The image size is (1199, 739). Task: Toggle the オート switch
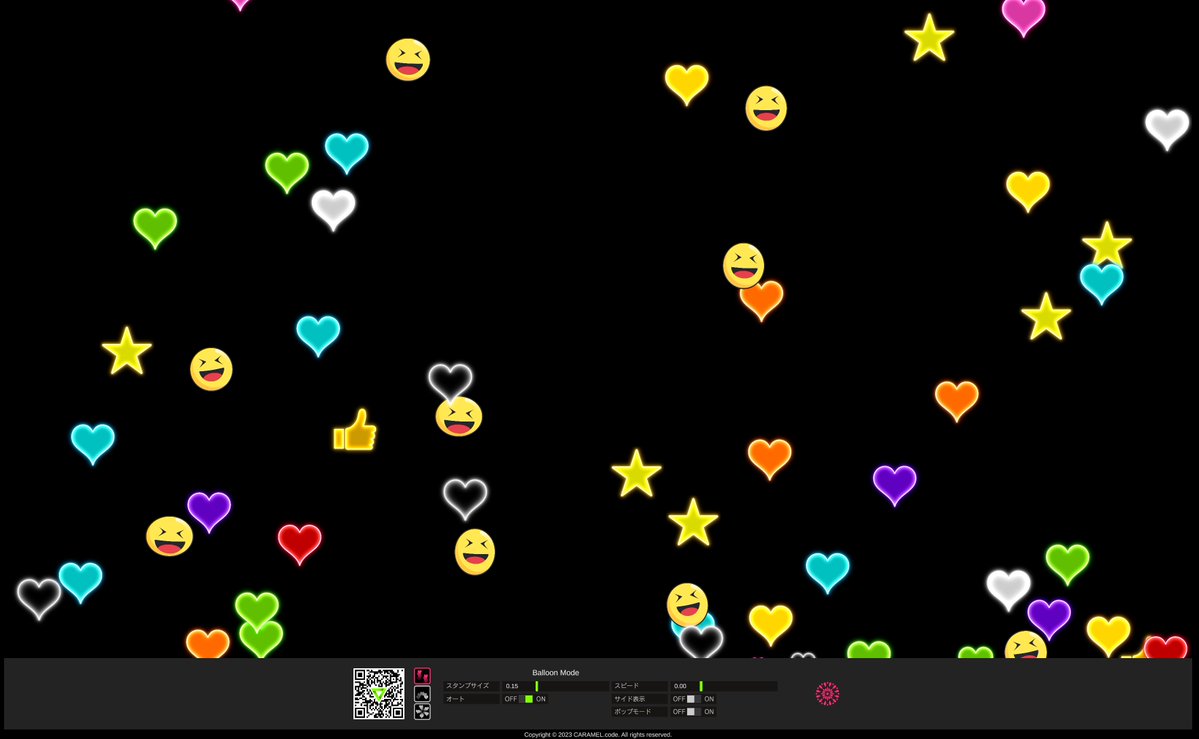525,699
